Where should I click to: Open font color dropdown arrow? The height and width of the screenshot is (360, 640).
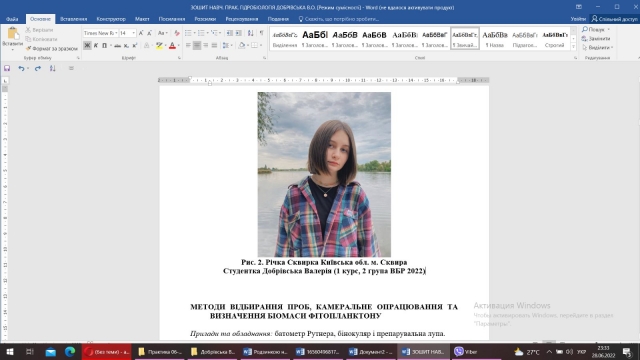pyautogui.click(x=178, y=45)
